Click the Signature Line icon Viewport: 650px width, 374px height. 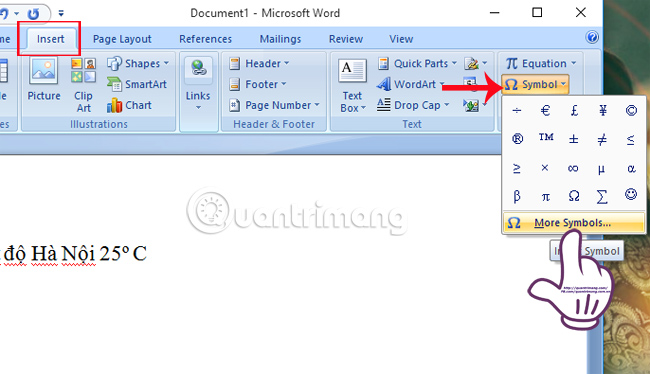click(x=472, y=63)
